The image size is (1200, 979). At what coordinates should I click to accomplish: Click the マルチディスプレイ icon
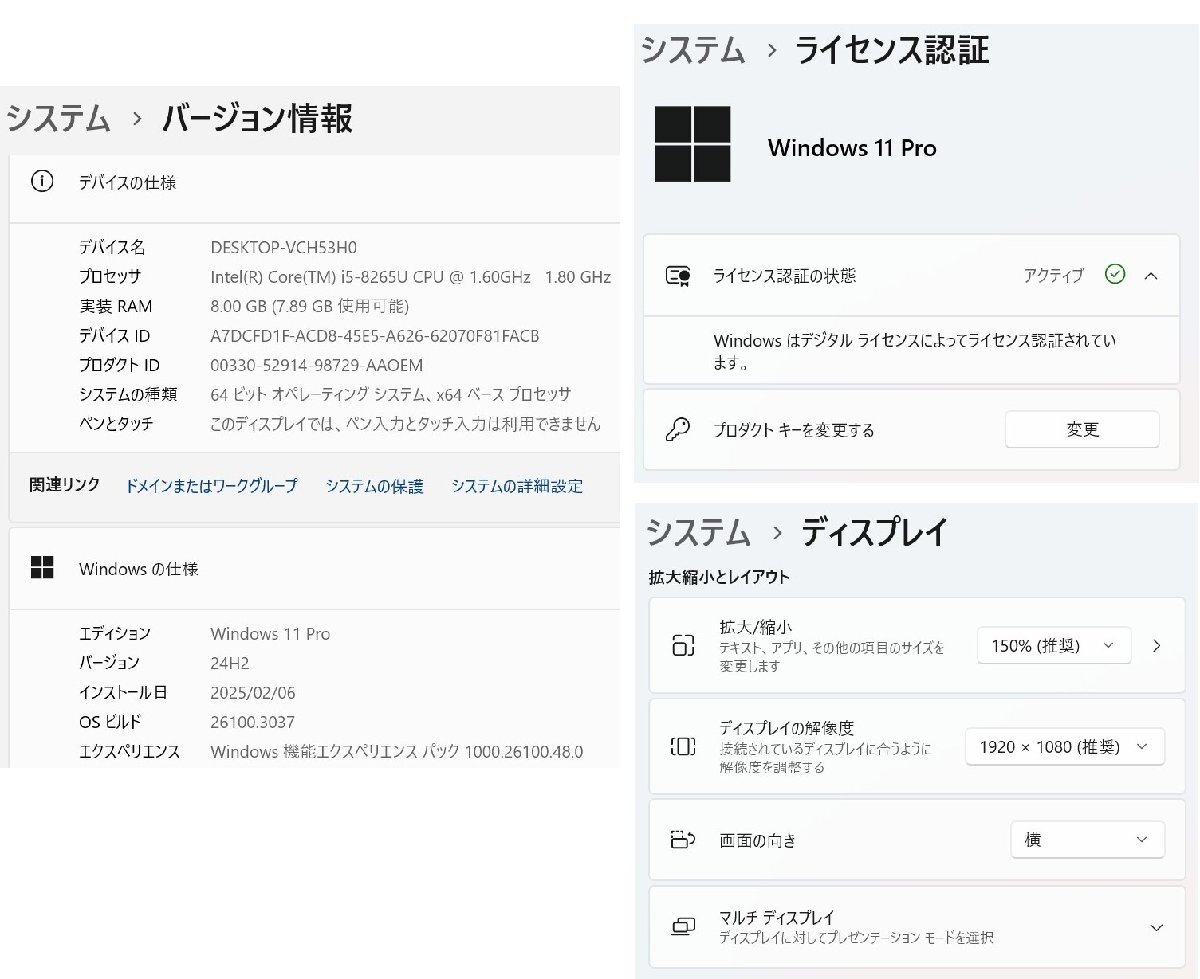coord(684,926)
